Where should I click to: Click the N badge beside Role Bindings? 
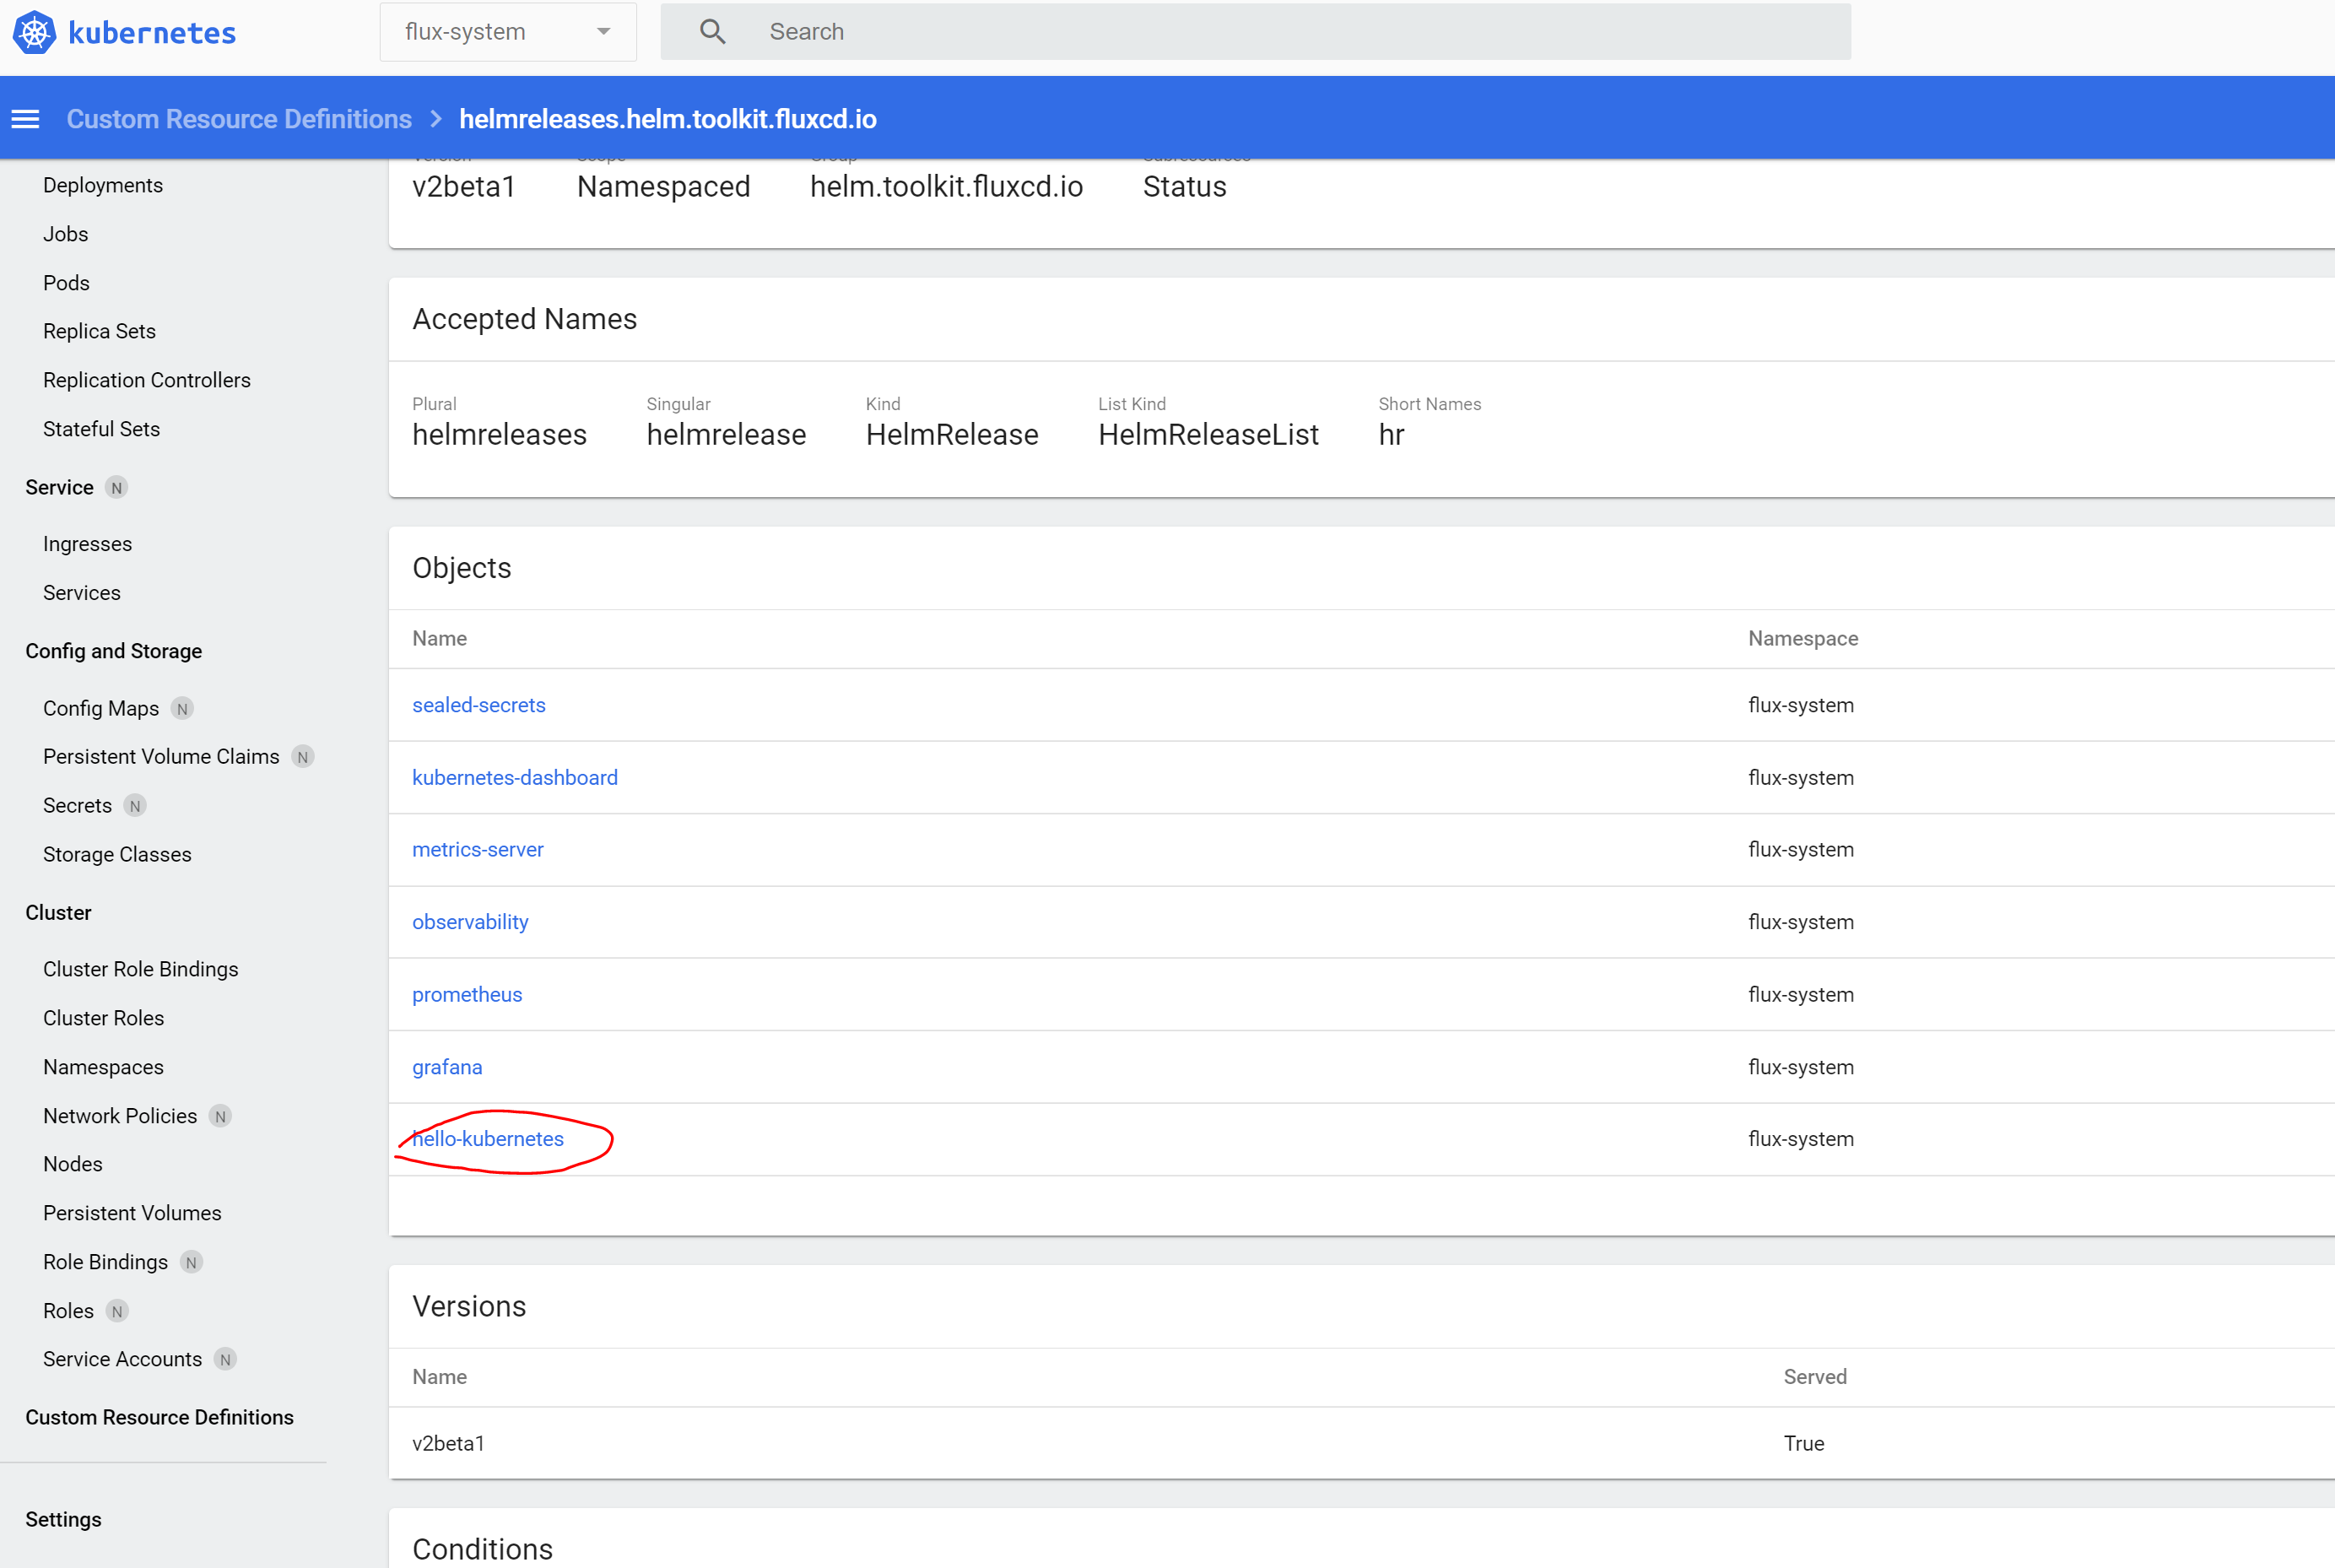pyautogui.click(x=191, y=1262)
